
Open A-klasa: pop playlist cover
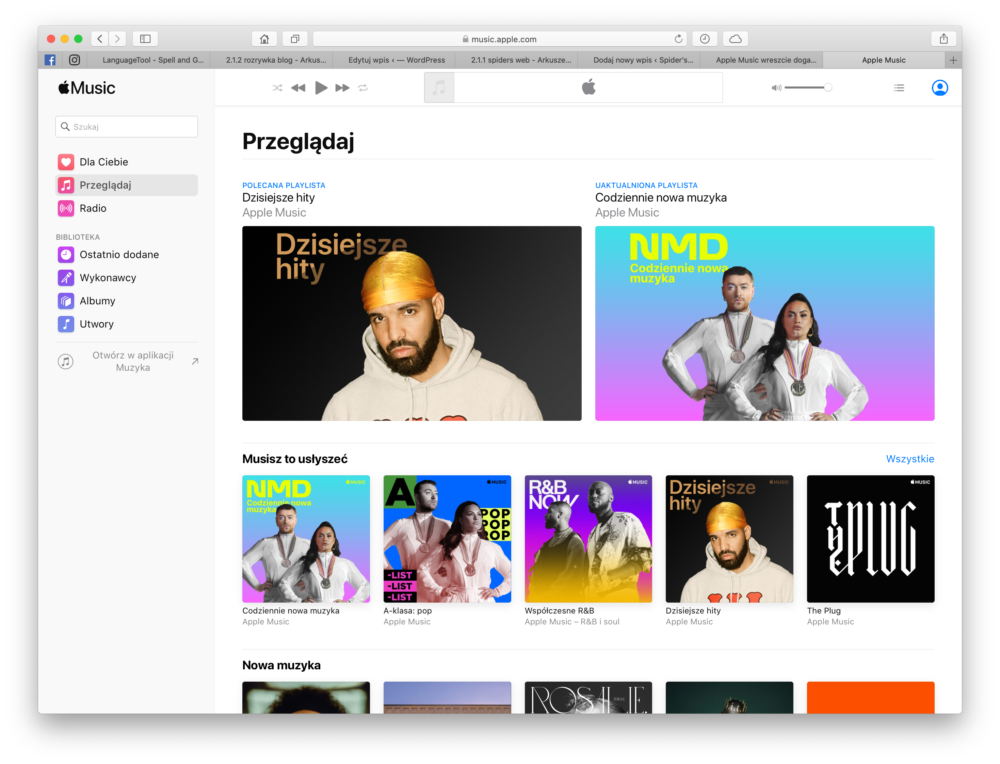447,539
